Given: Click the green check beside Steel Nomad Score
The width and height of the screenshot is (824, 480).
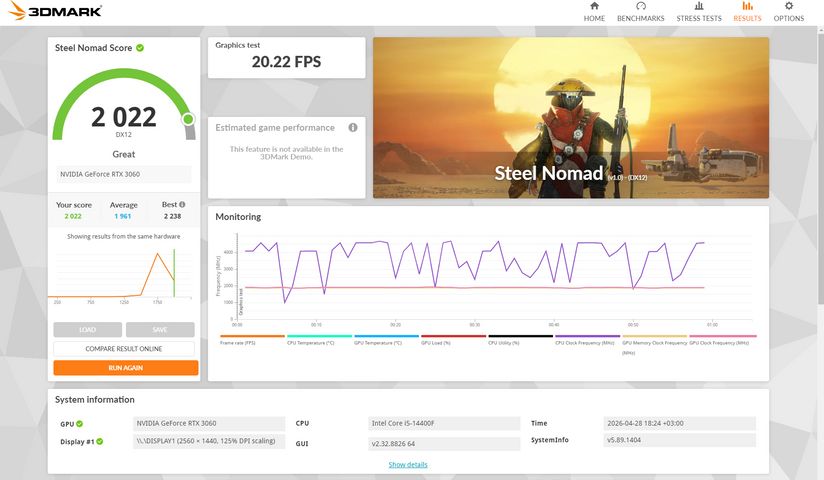Looking at the screenshot, I should pos(140,48).
